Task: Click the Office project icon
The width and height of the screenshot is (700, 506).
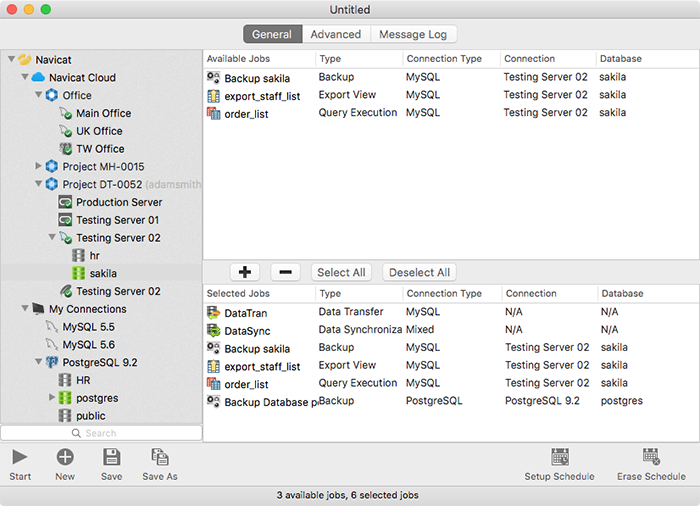Action: point(52,95)
